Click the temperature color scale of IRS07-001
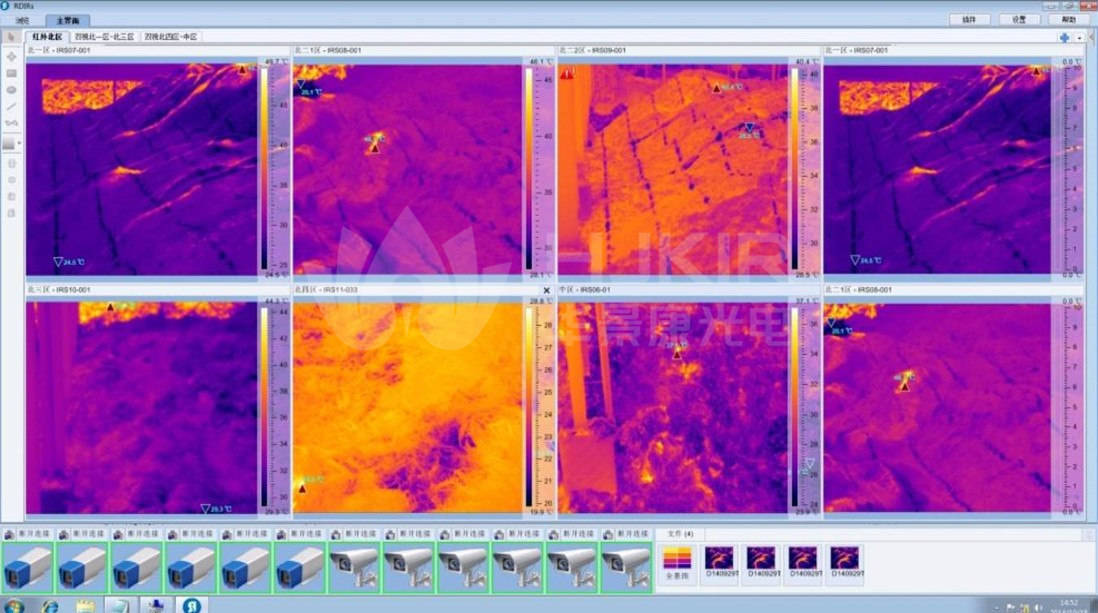 (x=264, y=165)
